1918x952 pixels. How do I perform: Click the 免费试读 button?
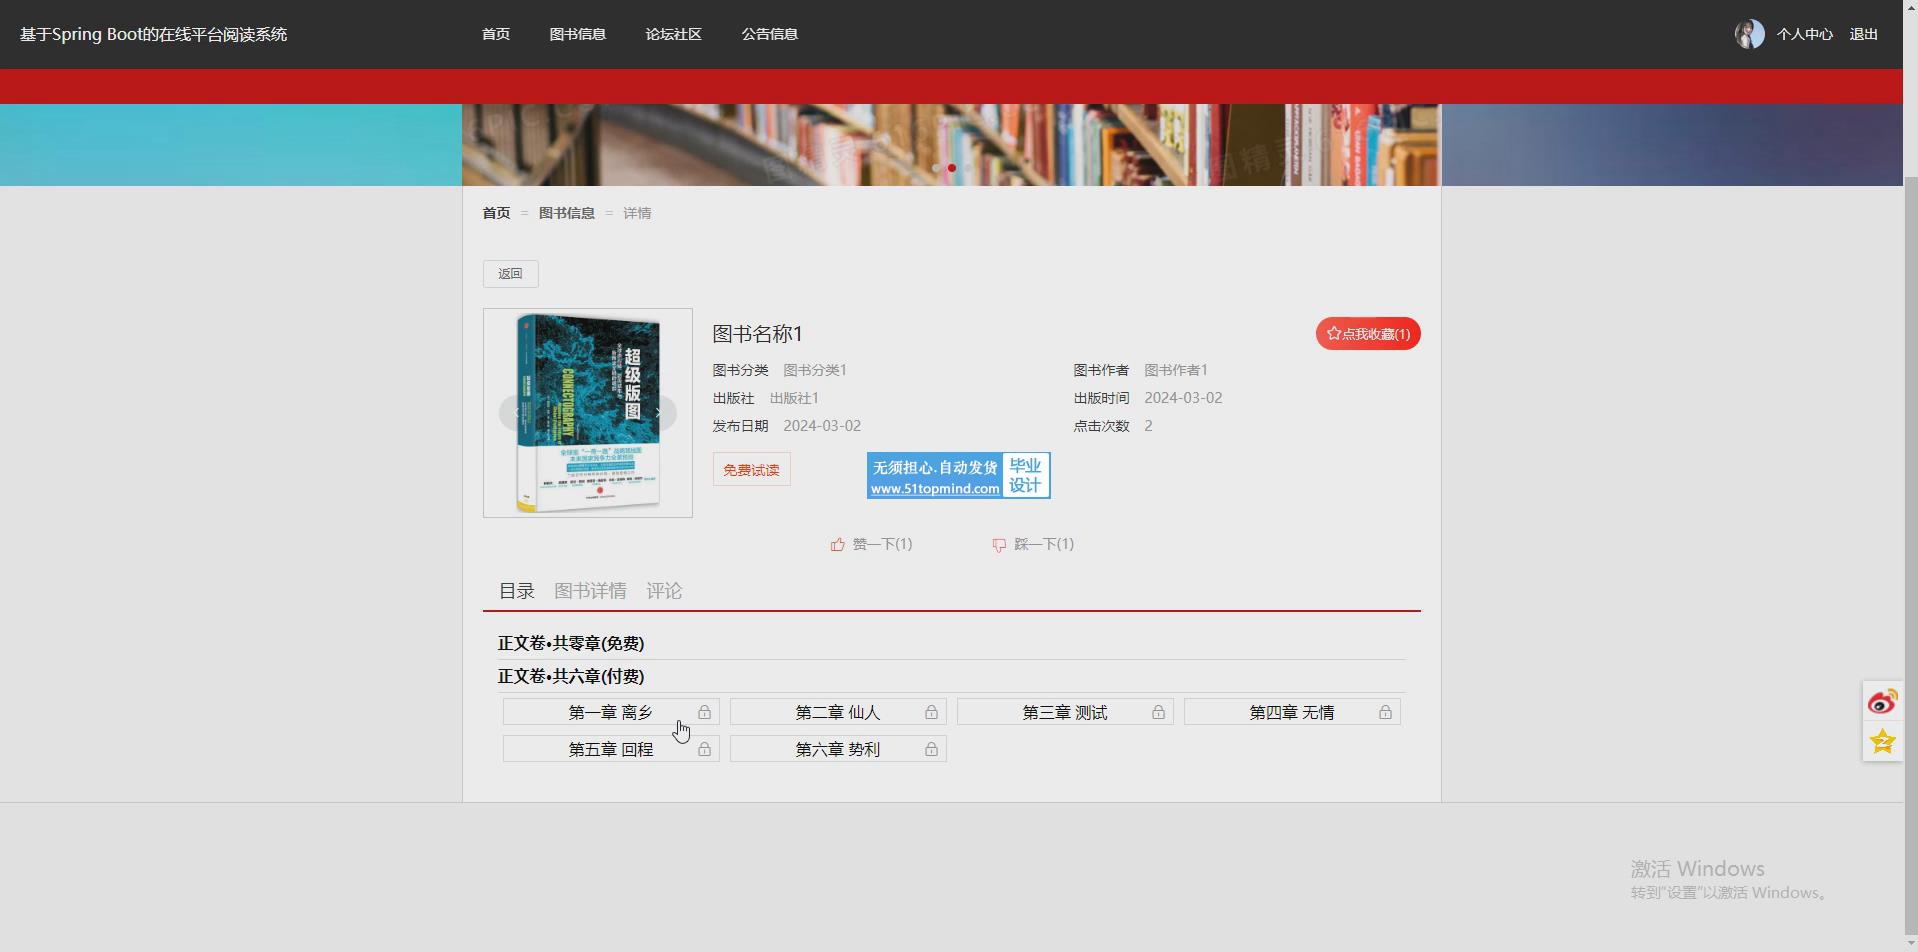click(x=752, y=470)
